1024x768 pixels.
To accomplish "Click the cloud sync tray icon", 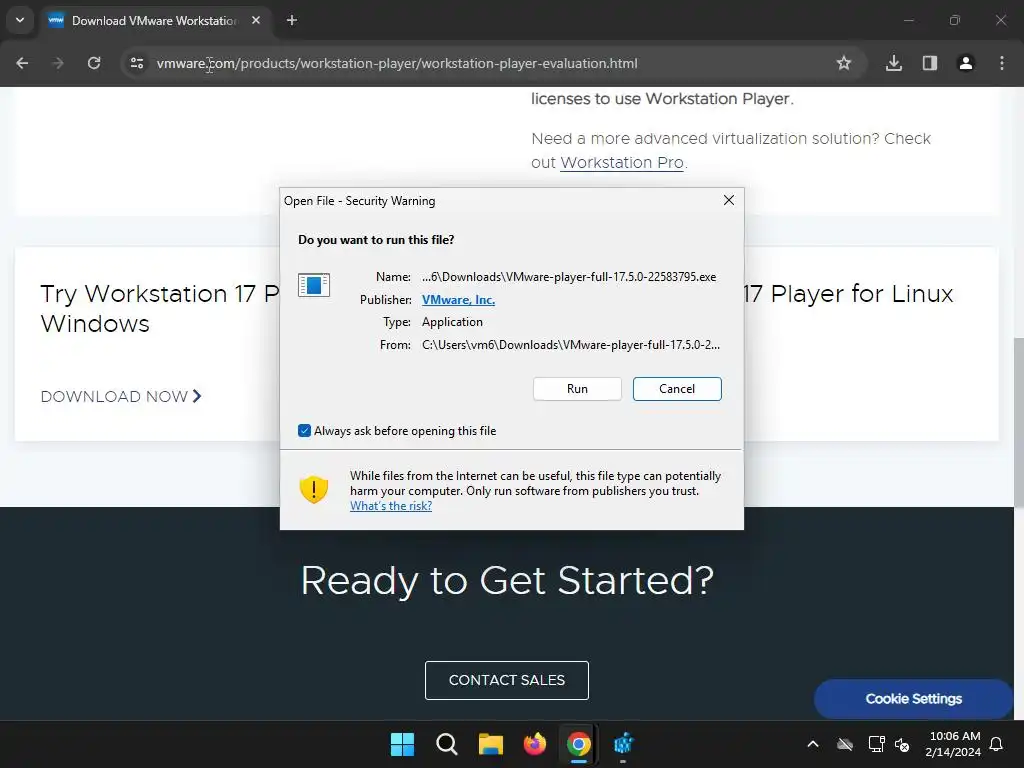I will pos(845,744).
